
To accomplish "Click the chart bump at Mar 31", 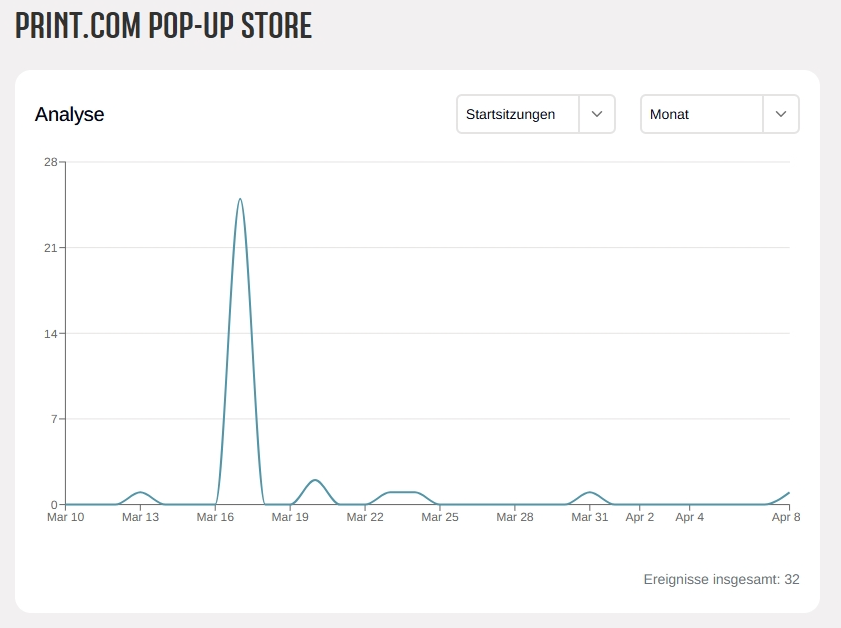I will [590, 492].
